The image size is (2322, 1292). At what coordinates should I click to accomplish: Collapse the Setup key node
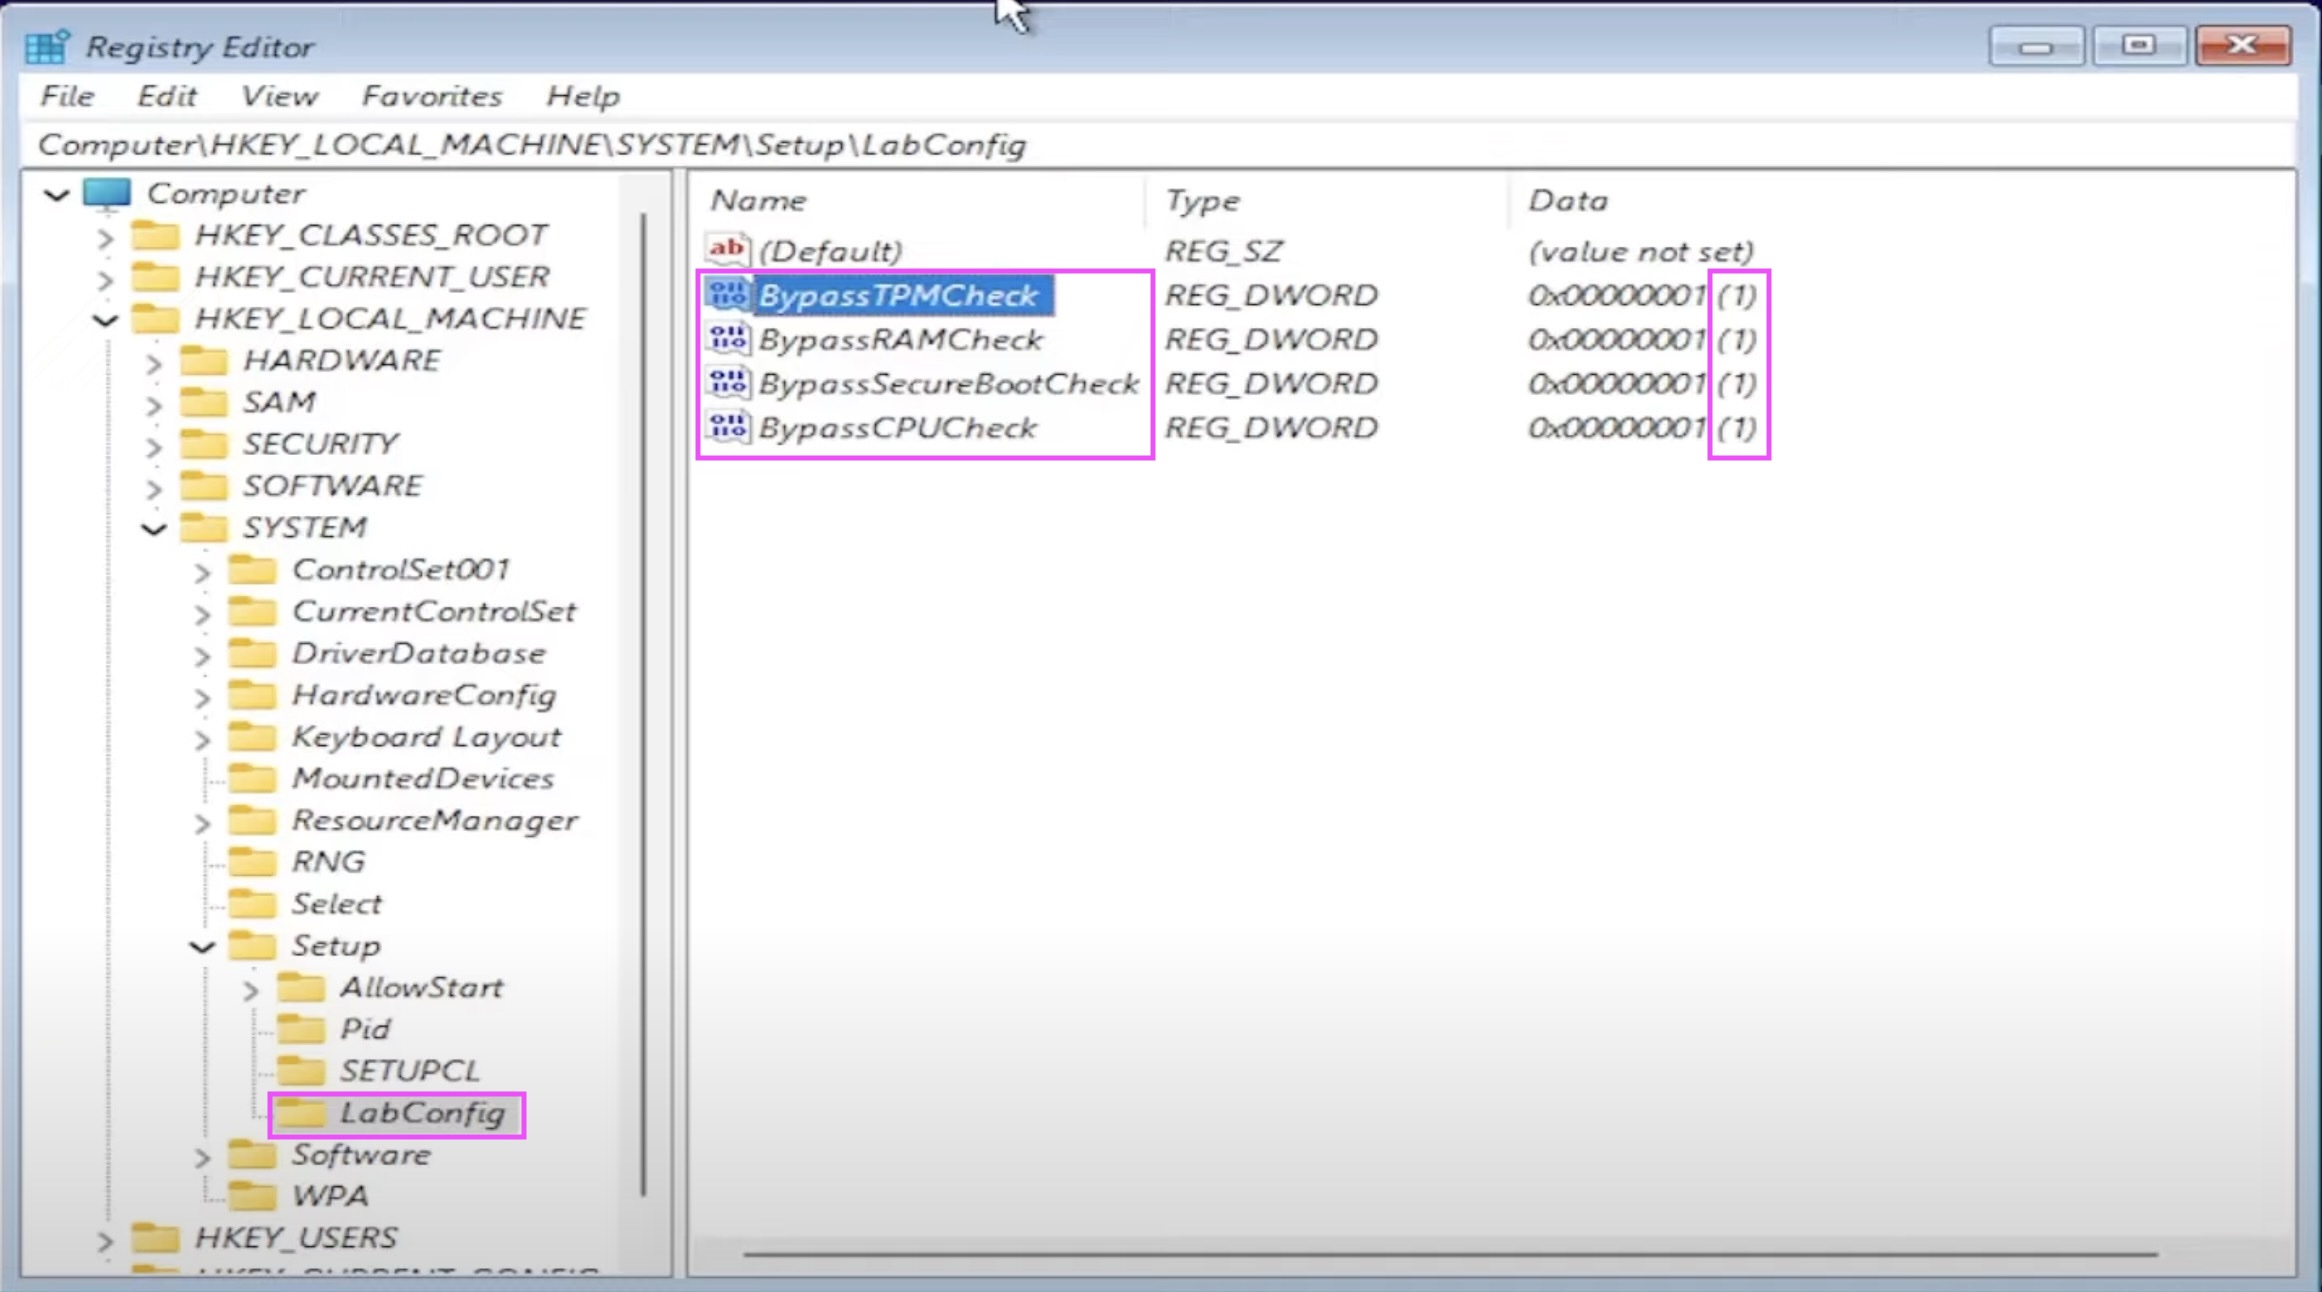point(202,946)
